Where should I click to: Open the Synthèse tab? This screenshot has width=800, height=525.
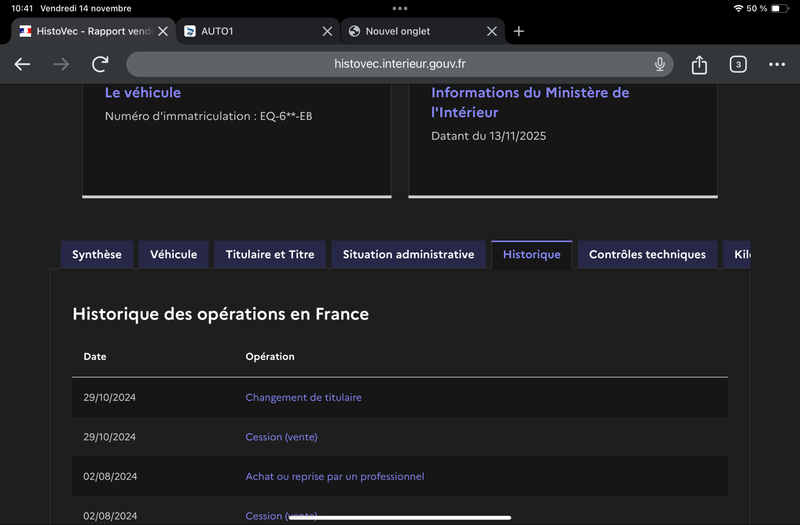[x=97, y=255]
